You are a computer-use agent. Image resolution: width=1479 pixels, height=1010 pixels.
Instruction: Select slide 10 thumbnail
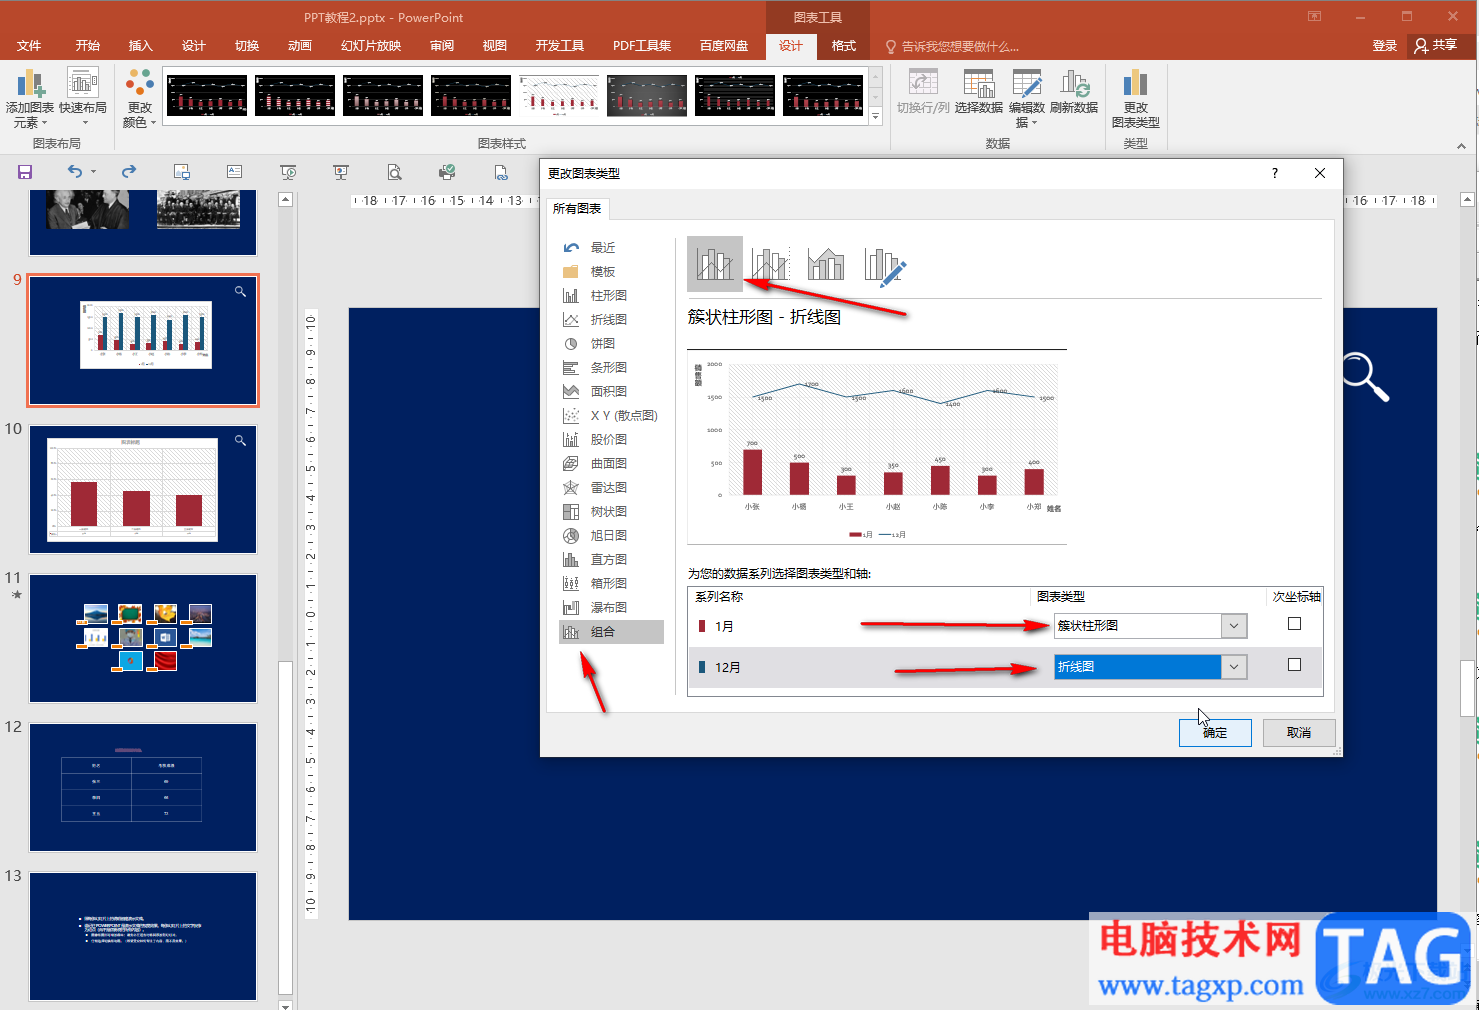pyautogui.click(x=143, y=489)
